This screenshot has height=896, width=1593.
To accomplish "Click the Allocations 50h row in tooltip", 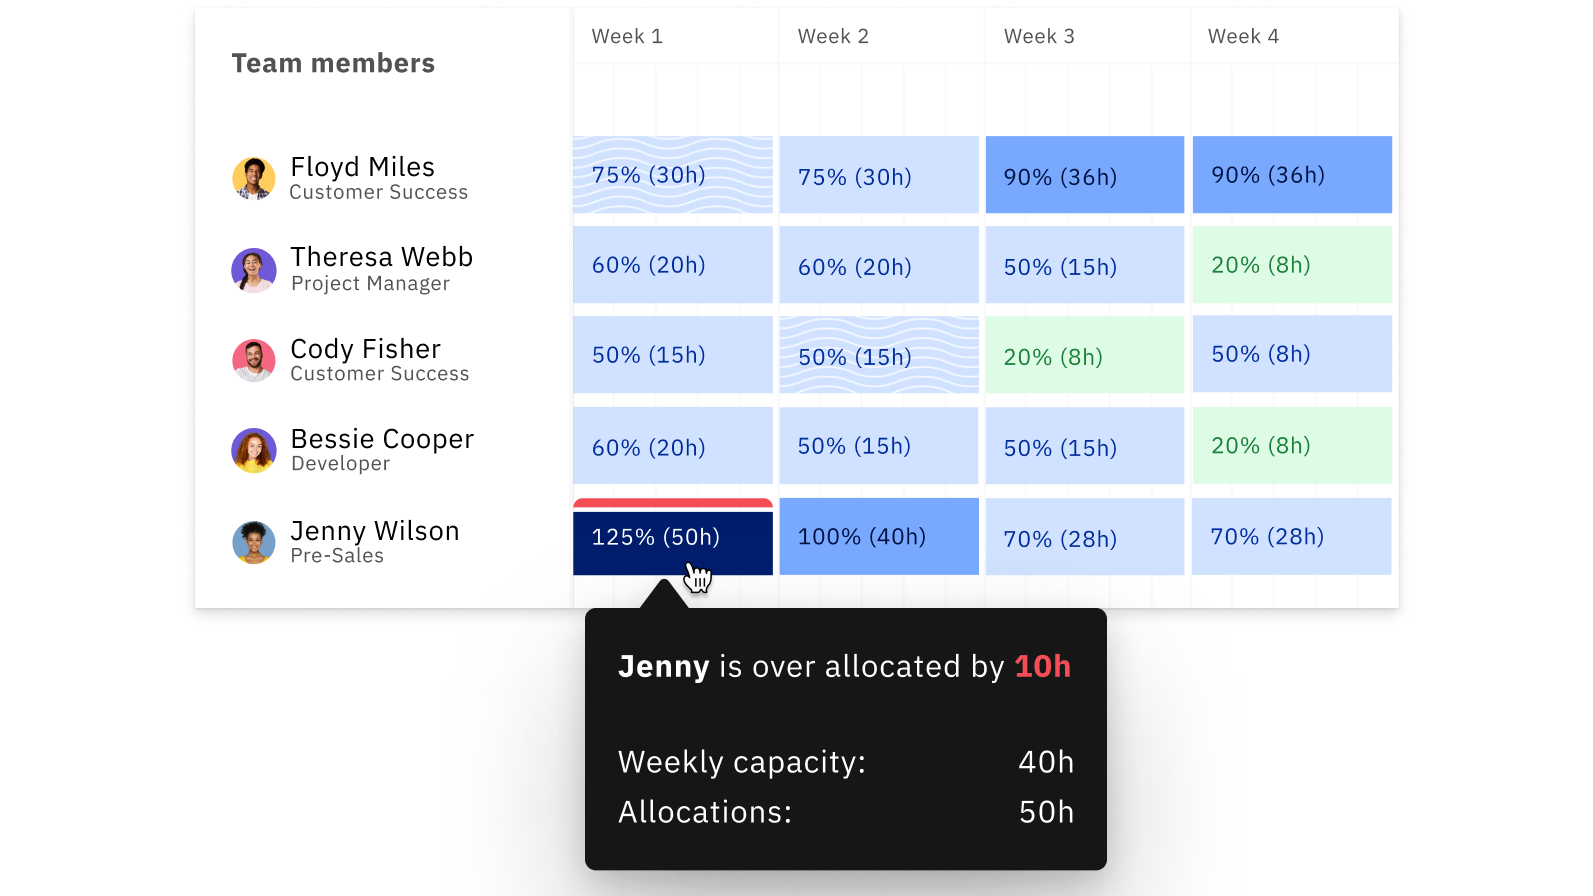I will (1045, 812).
